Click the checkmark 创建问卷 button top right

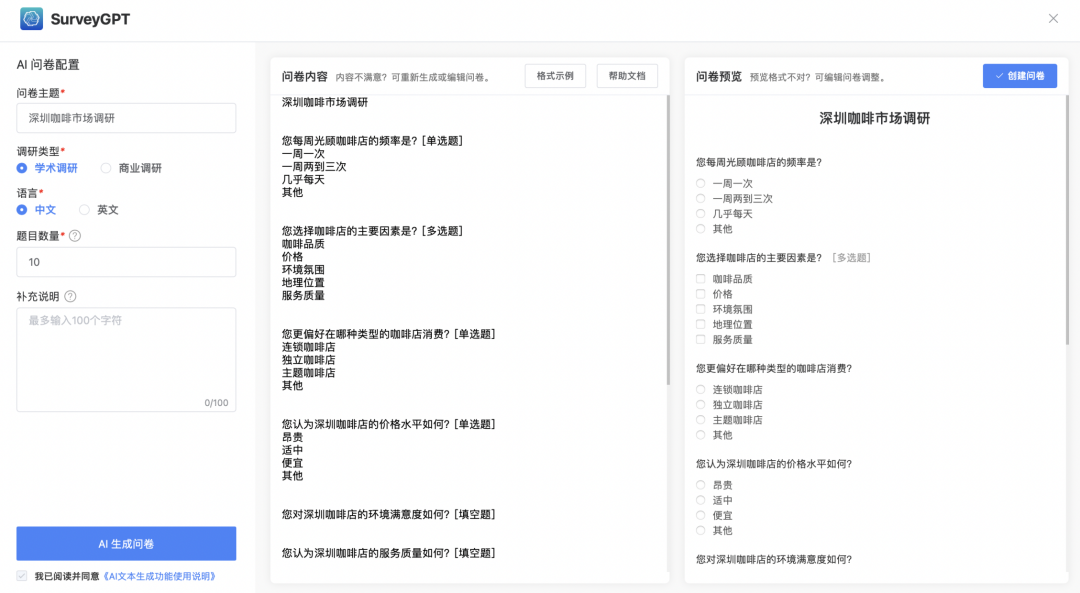1020,75
